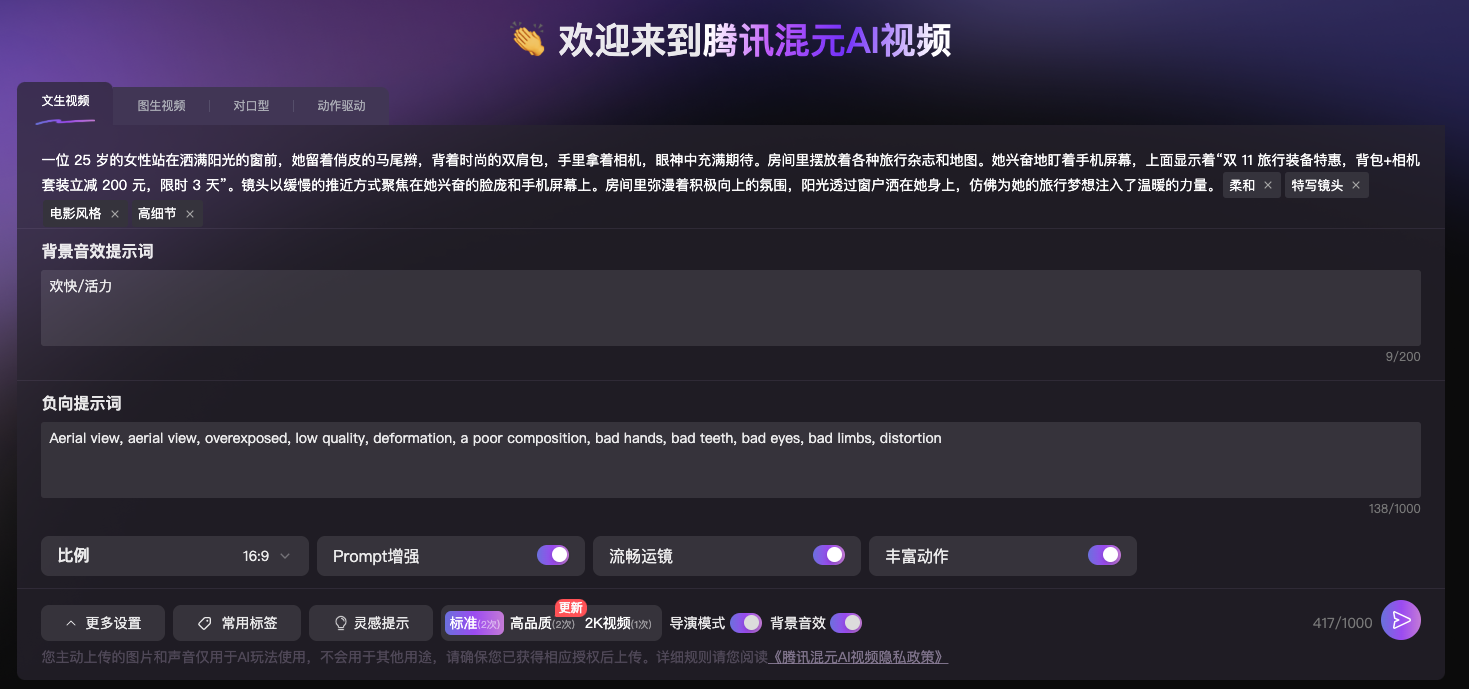
Task: Toggle the 导演模式 switch
Action: point(746,623)
